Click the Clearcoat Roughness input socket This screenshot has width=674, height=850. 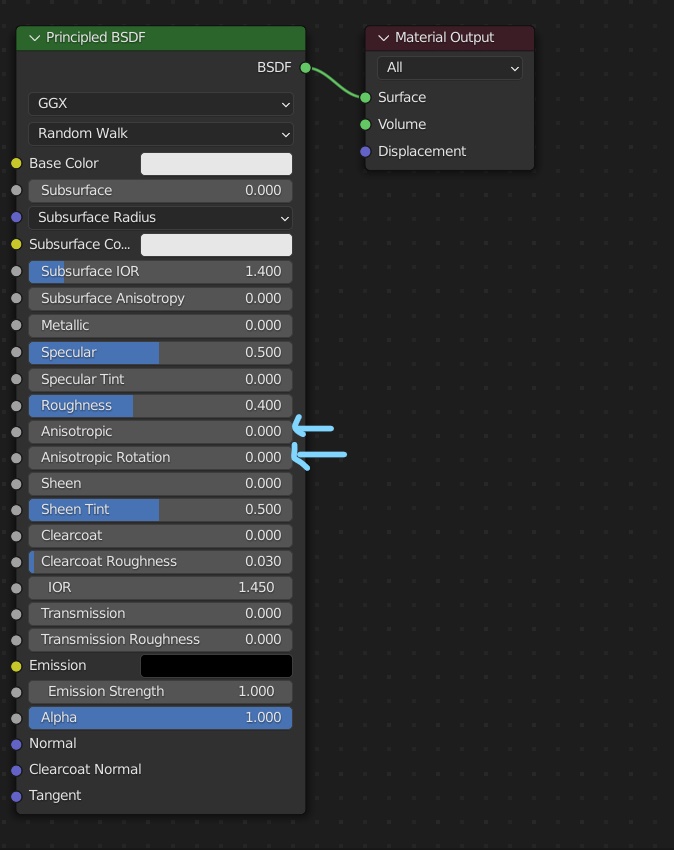click(16, 562)
